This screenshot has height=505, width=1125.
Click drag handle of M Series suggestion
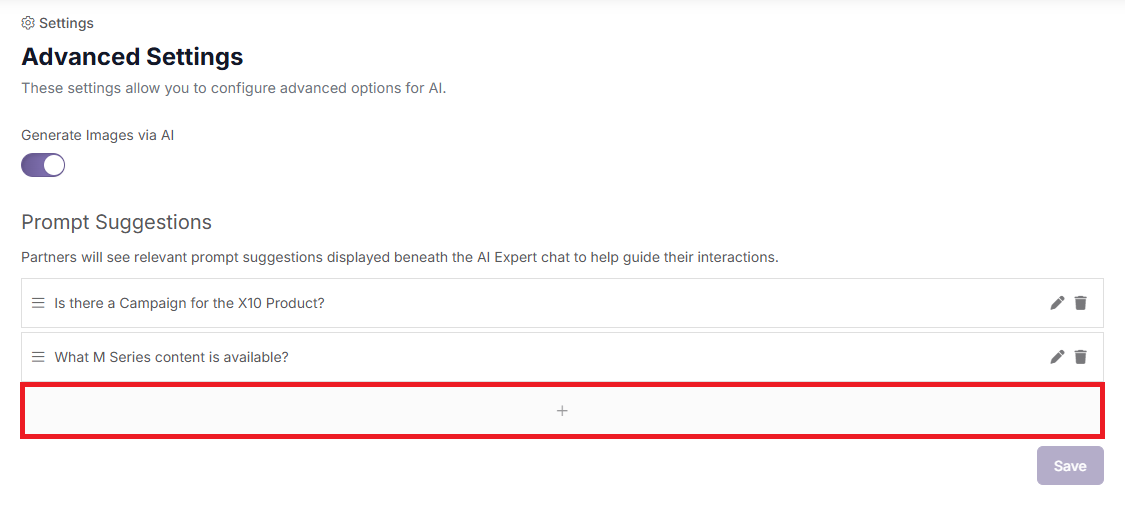38,357
